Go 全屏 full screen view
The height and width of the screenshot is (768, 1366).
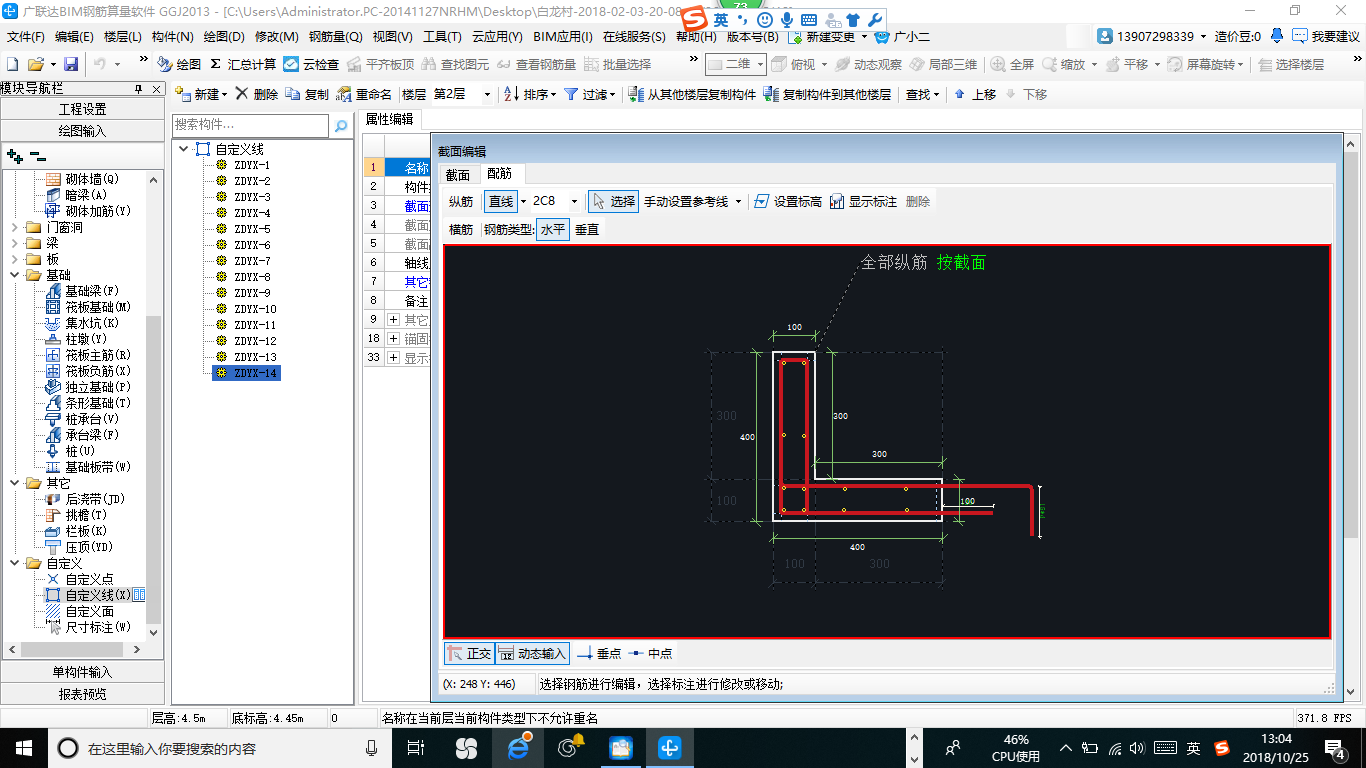1013,64
